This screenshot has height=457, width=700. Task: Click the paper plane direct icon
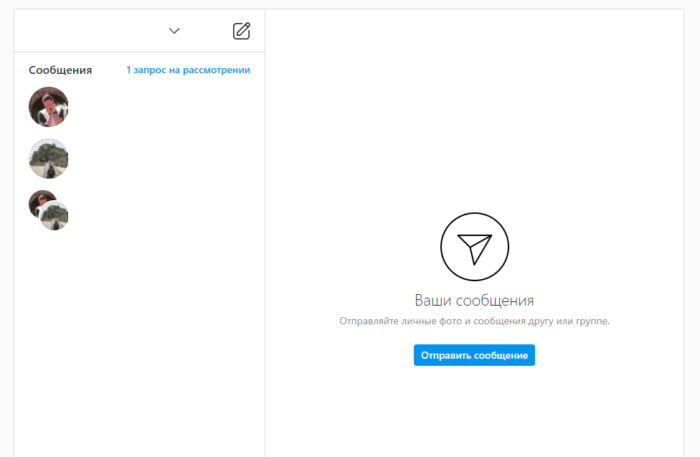475,247
